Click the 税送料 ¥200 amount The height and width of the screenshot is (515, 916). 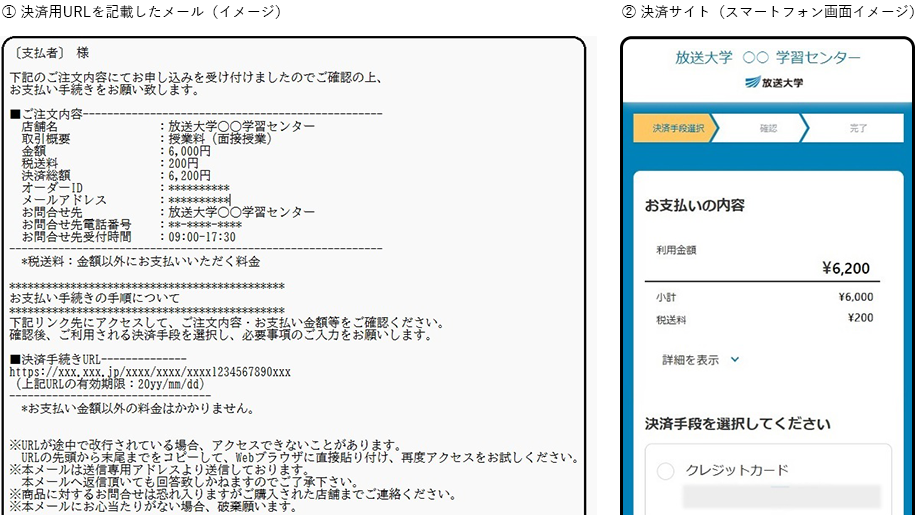[x=859, y=318]
